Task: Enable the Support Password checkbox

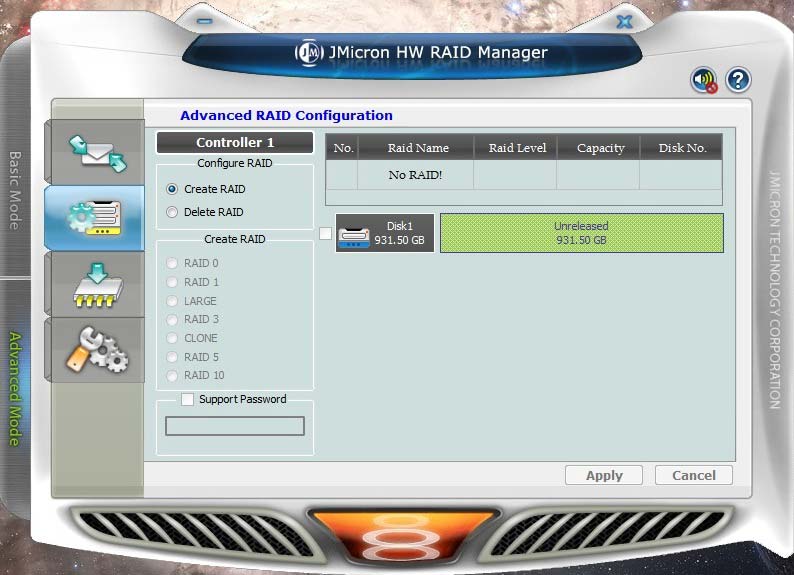Action: tap(188, 399)
